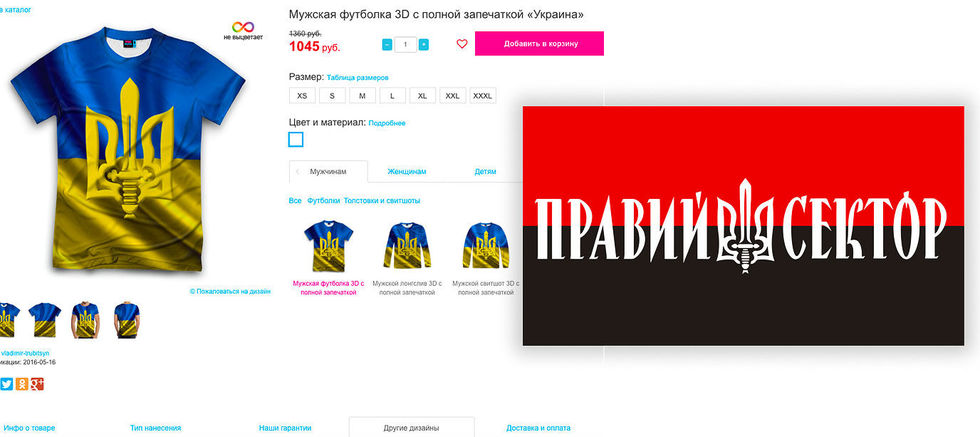This screenshot has width=980, height=437.
Task: Select size XXXL
Action: click(x=482, y=96)
